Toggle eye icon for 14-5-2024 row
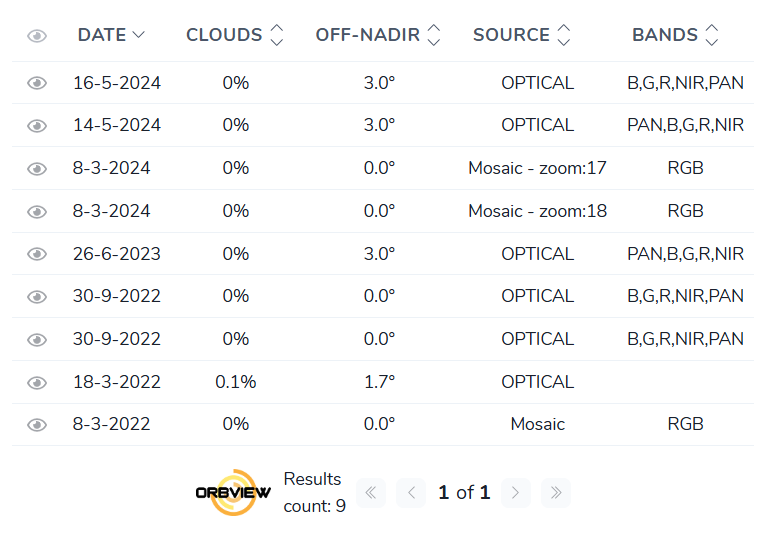Image resolution: width=778 pixels, height=536 pixels. click(x=37, y=126)
